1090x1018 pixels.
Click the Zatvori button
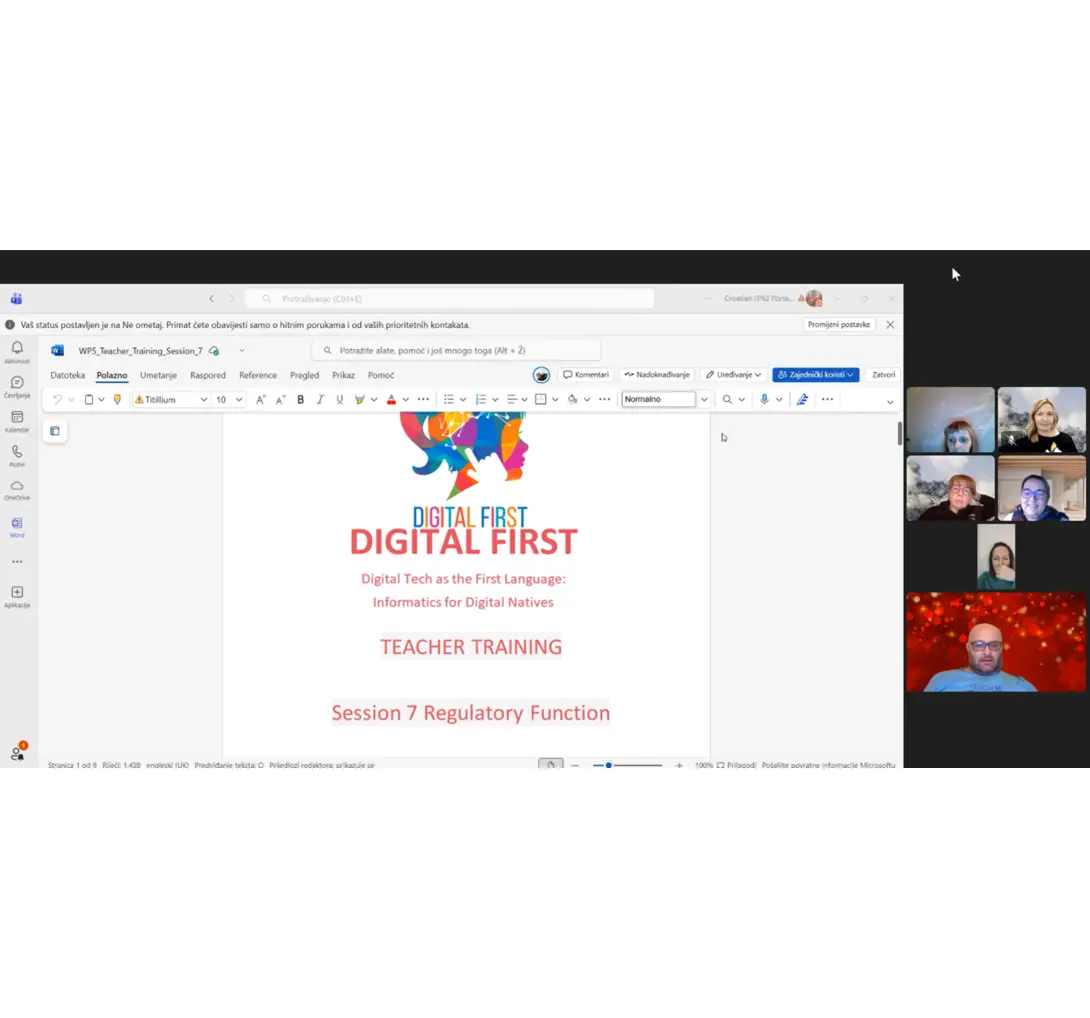(884, 375)
